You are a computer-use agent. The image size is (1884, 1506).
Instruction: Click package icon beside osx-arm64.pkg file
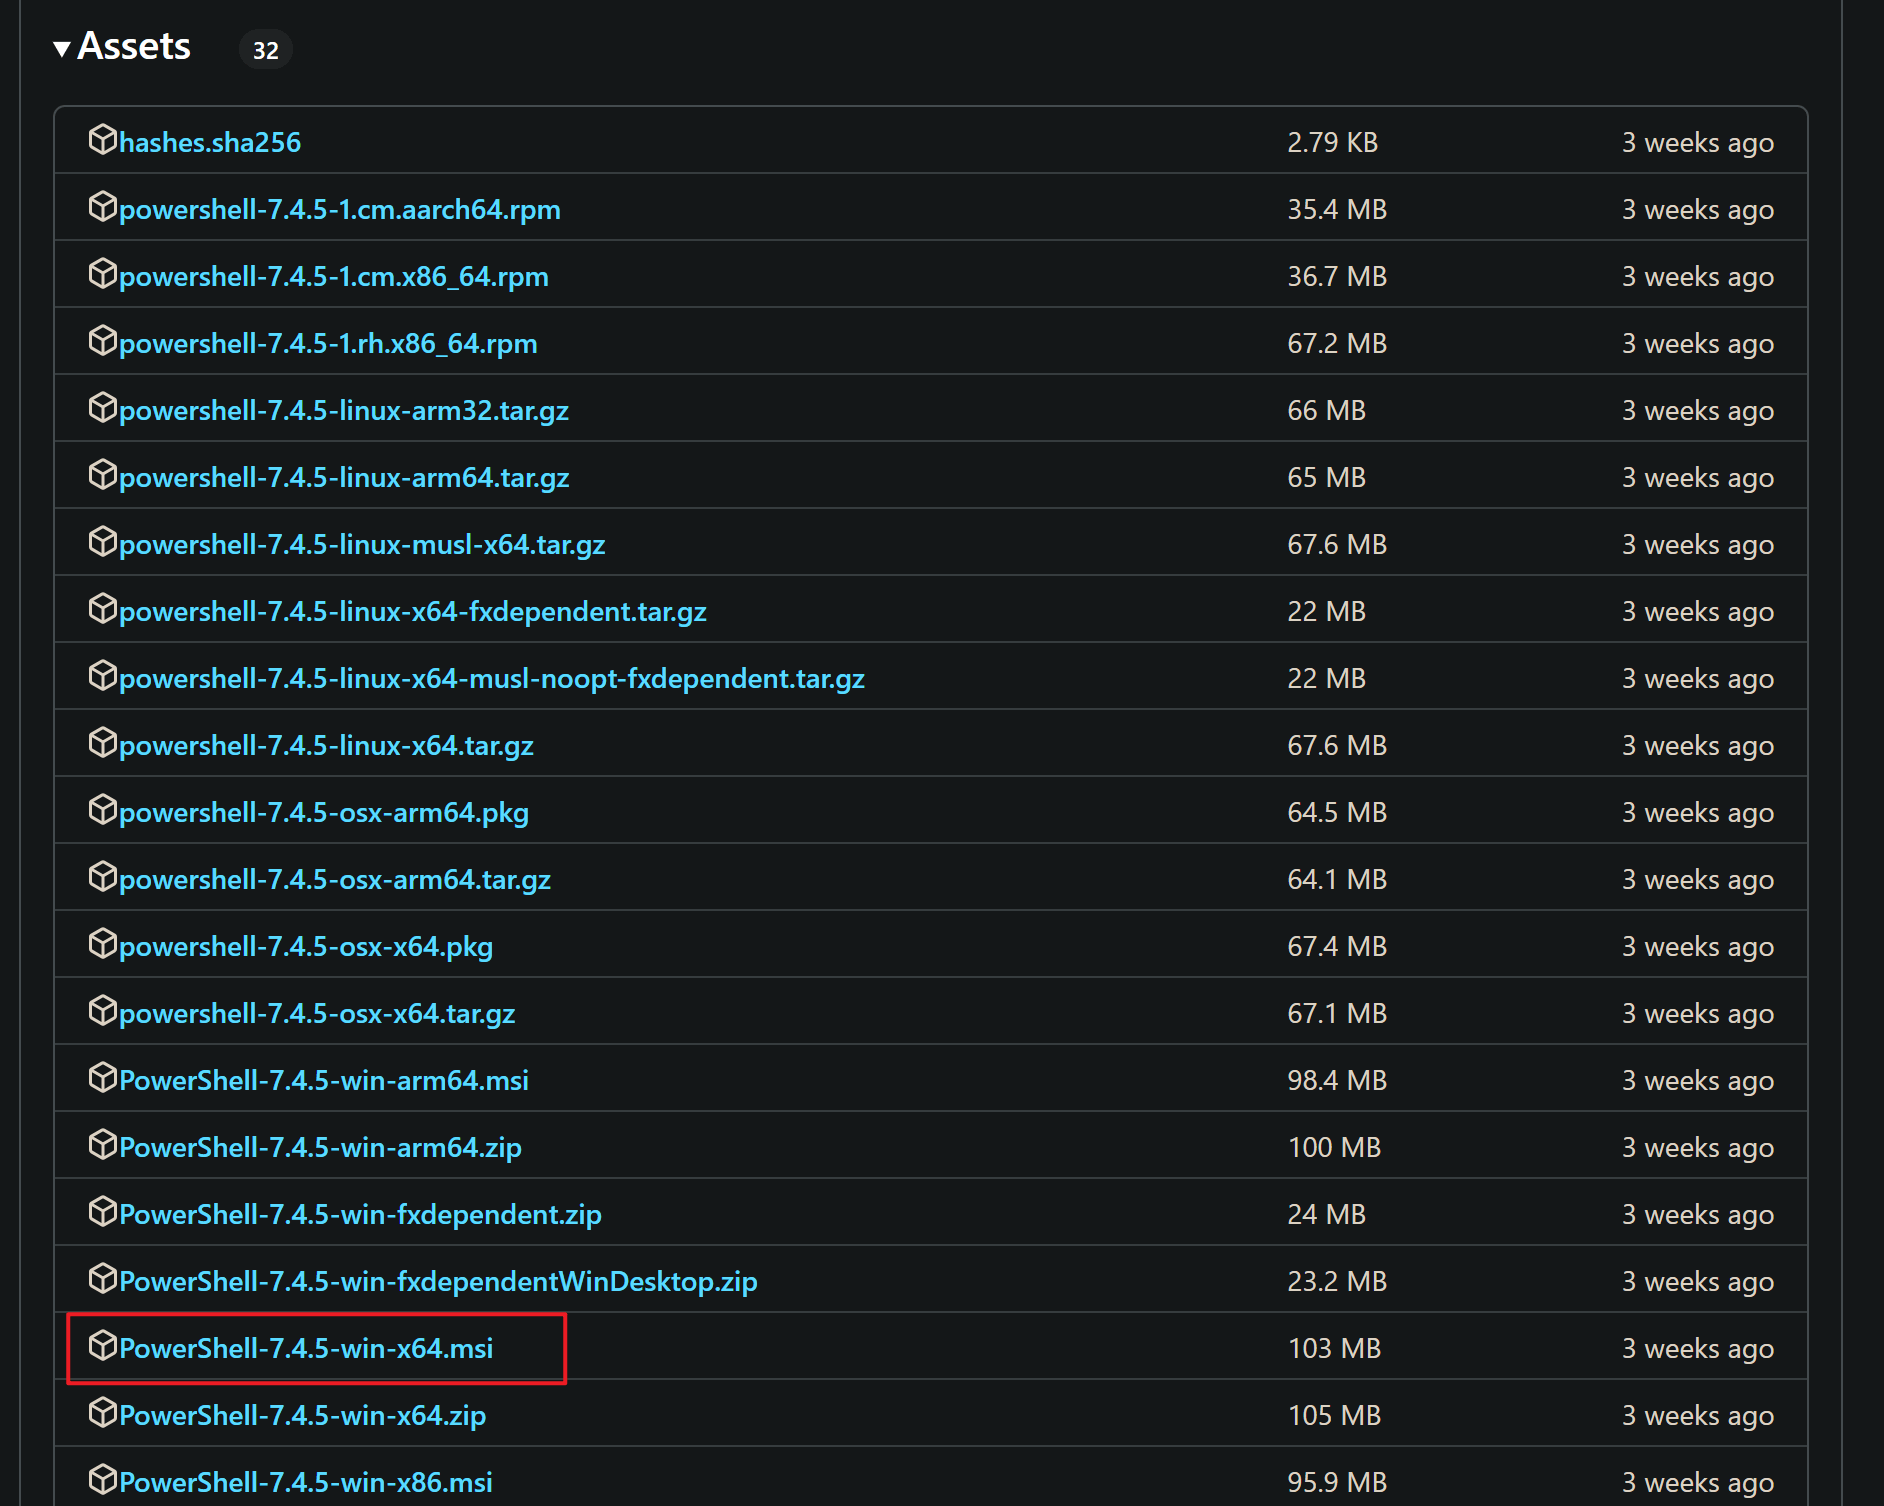click(102, 809)
